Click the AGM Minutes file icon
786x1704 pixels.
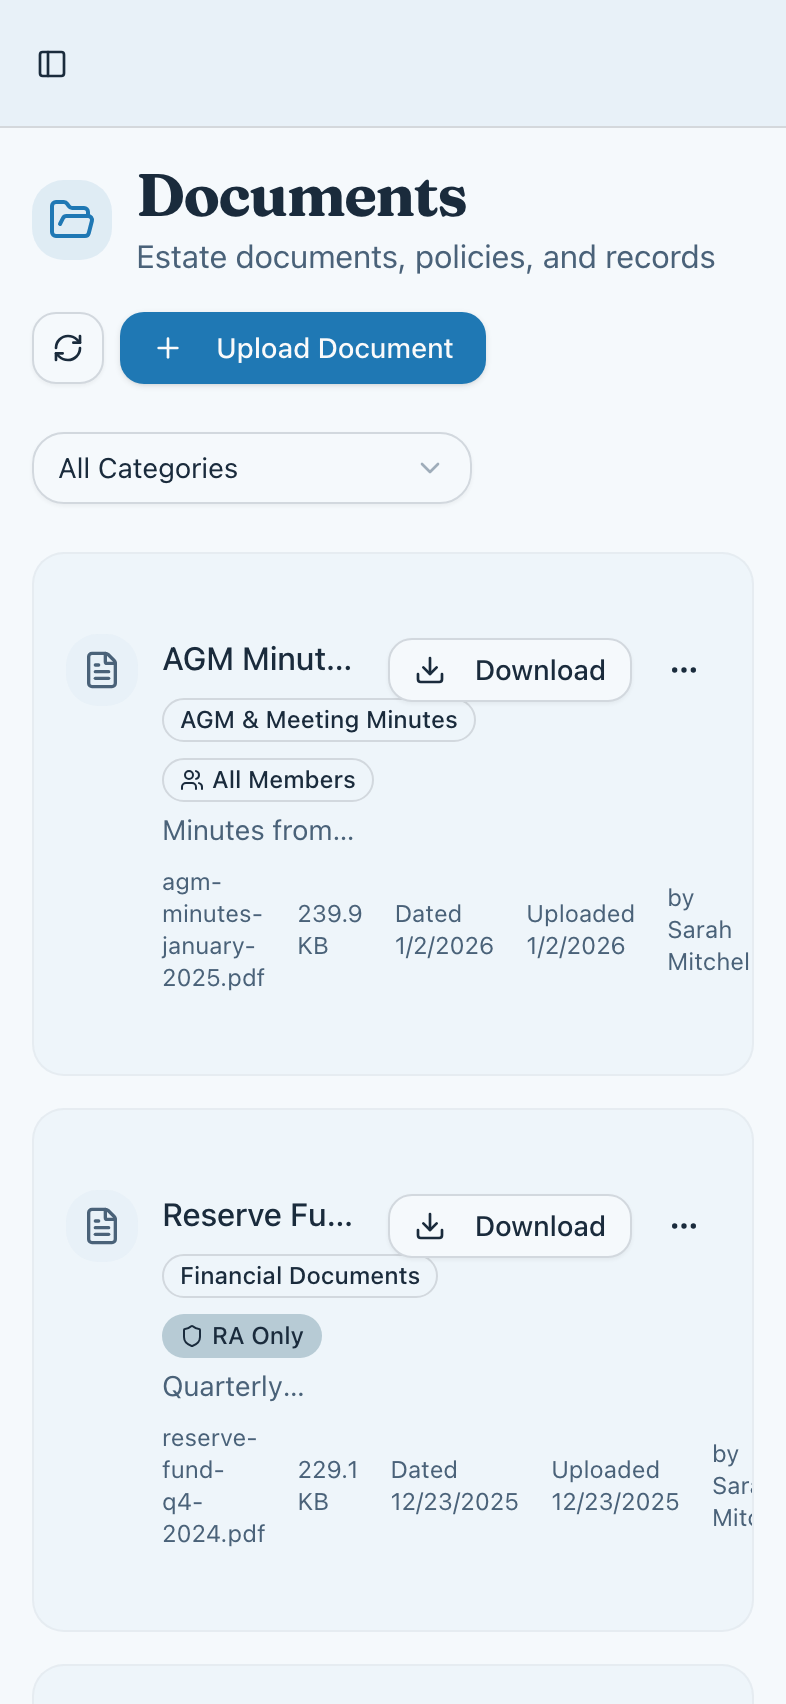point(102,670)
